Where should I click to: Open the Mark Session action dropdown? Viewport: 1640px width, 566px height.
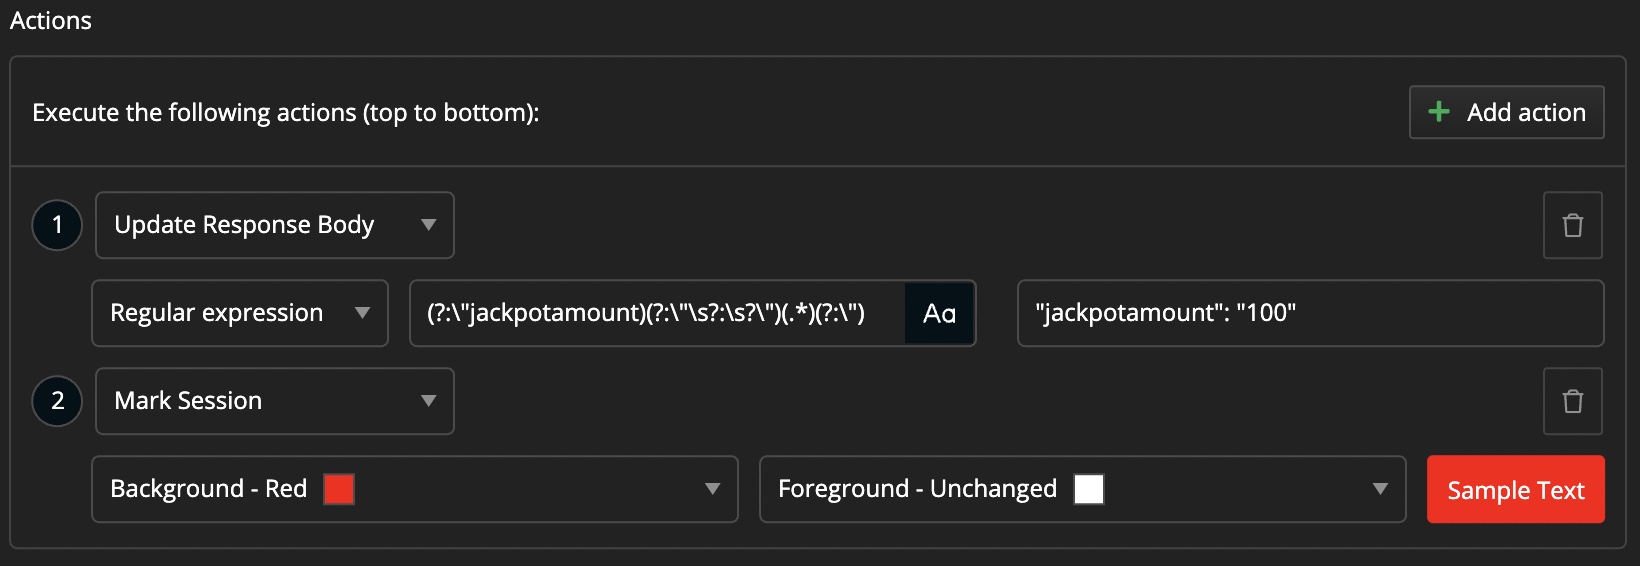[x=274, y=401]
